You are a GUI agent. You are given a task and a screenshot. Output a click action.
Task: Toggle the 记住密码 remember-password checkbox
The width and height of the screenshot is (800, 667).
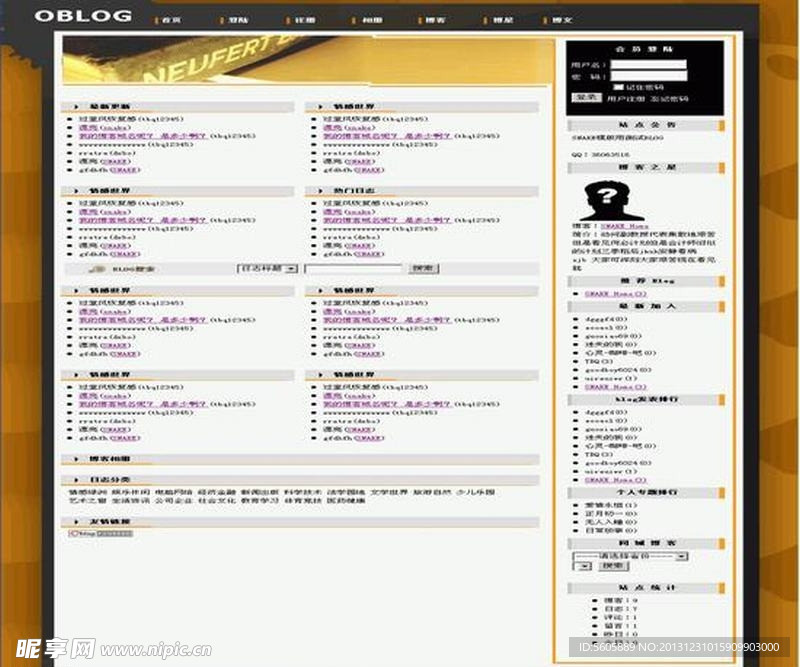[618, 88]
